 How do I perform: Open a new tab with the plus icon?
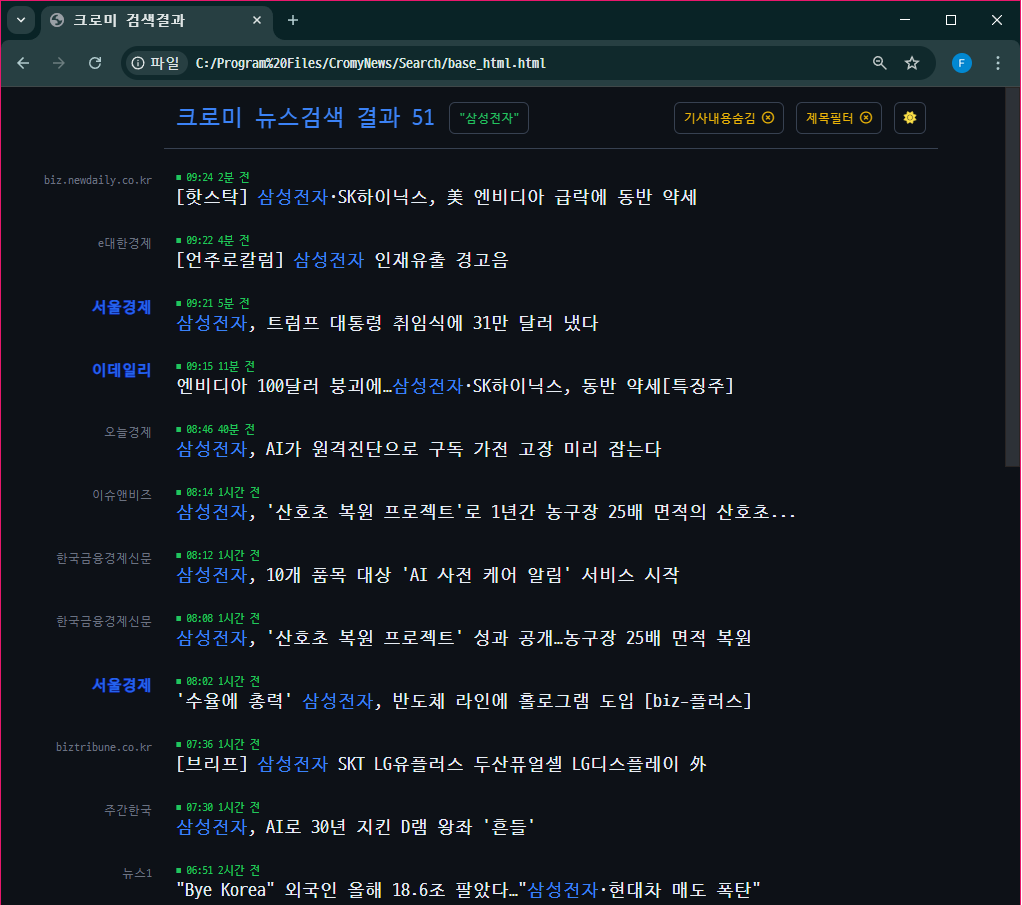pyautogui.click(x=290, y=20)
